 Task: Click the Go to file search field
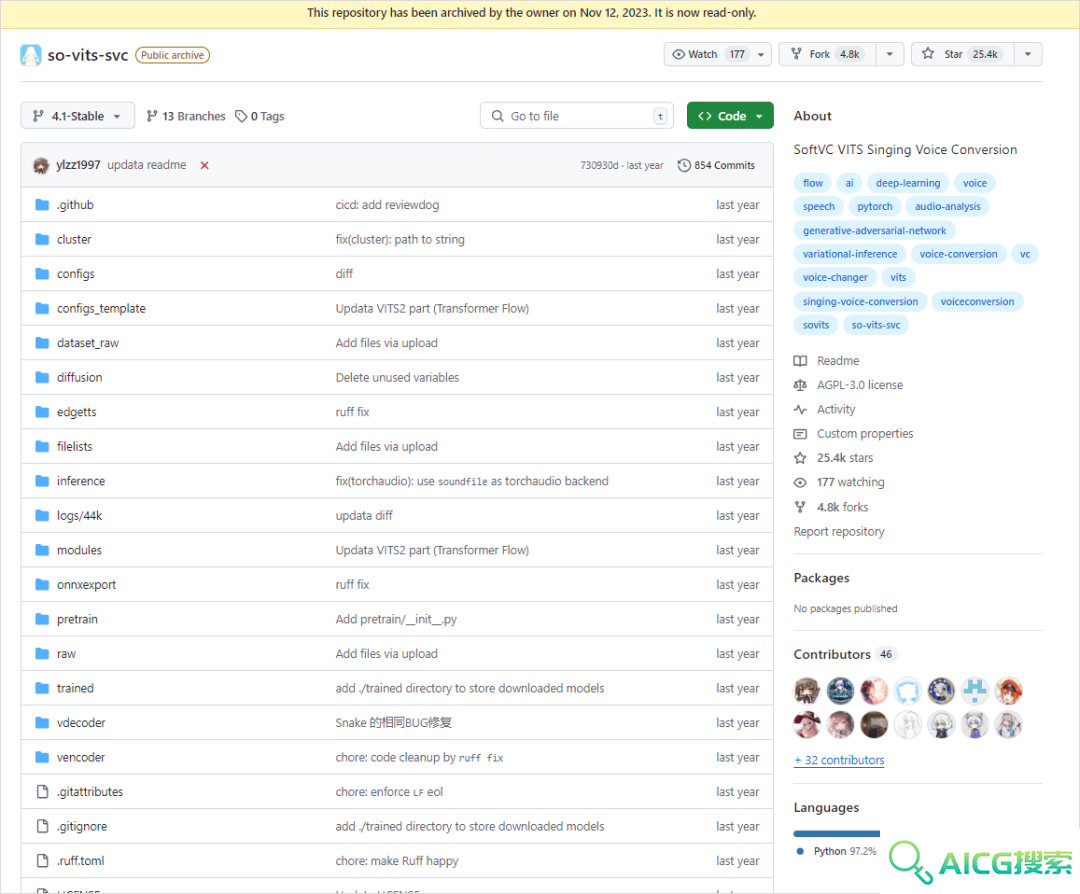pos(577,116)
